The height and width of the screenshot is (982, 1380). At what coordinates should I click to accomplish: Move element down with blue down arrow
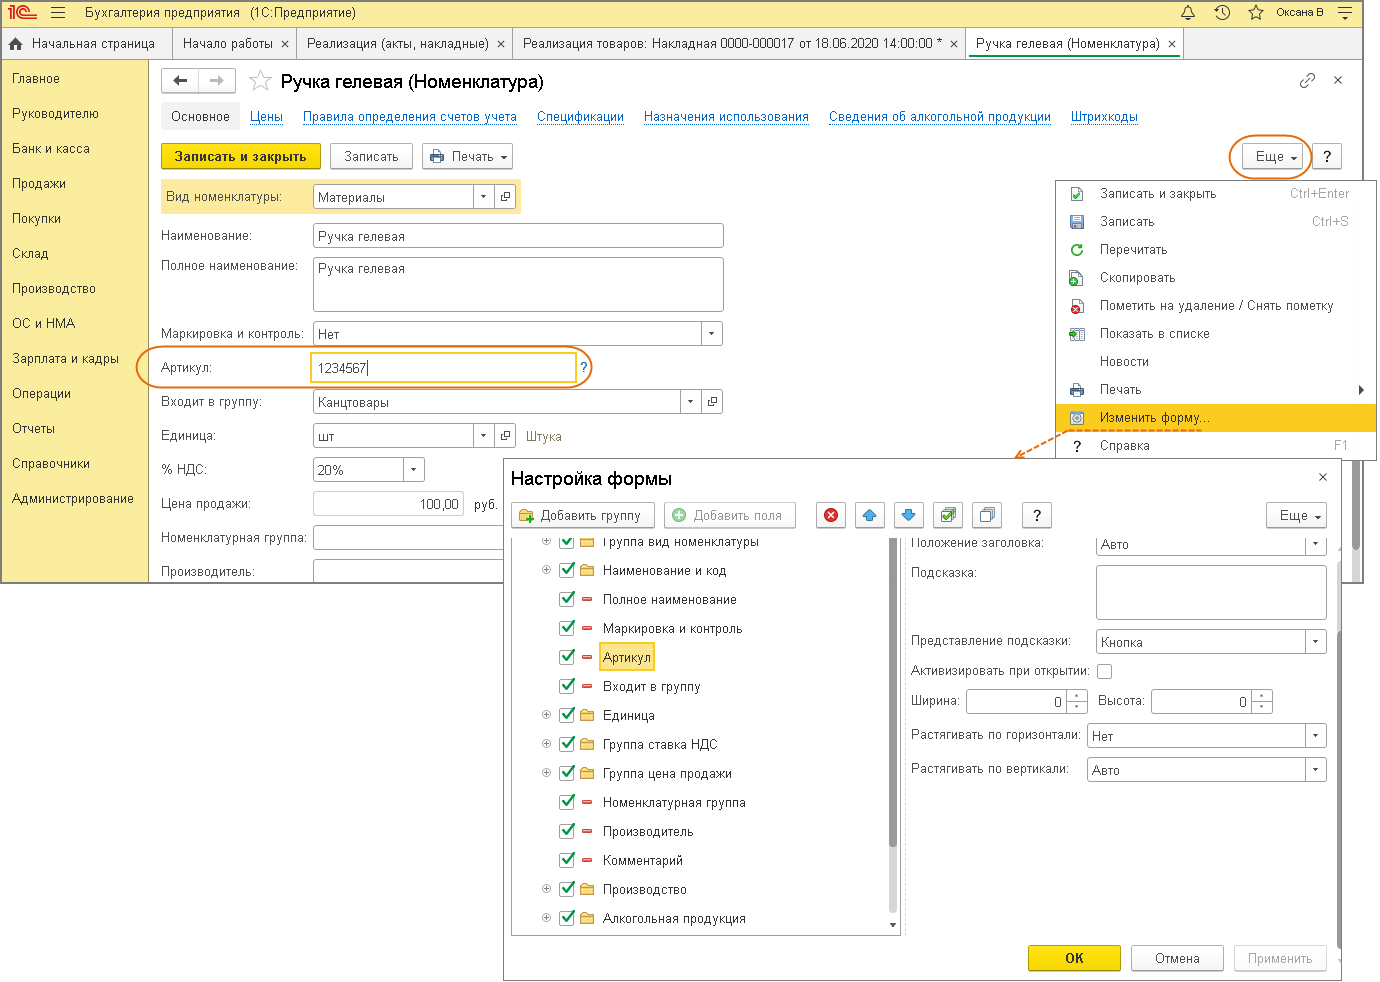point(908,515)
